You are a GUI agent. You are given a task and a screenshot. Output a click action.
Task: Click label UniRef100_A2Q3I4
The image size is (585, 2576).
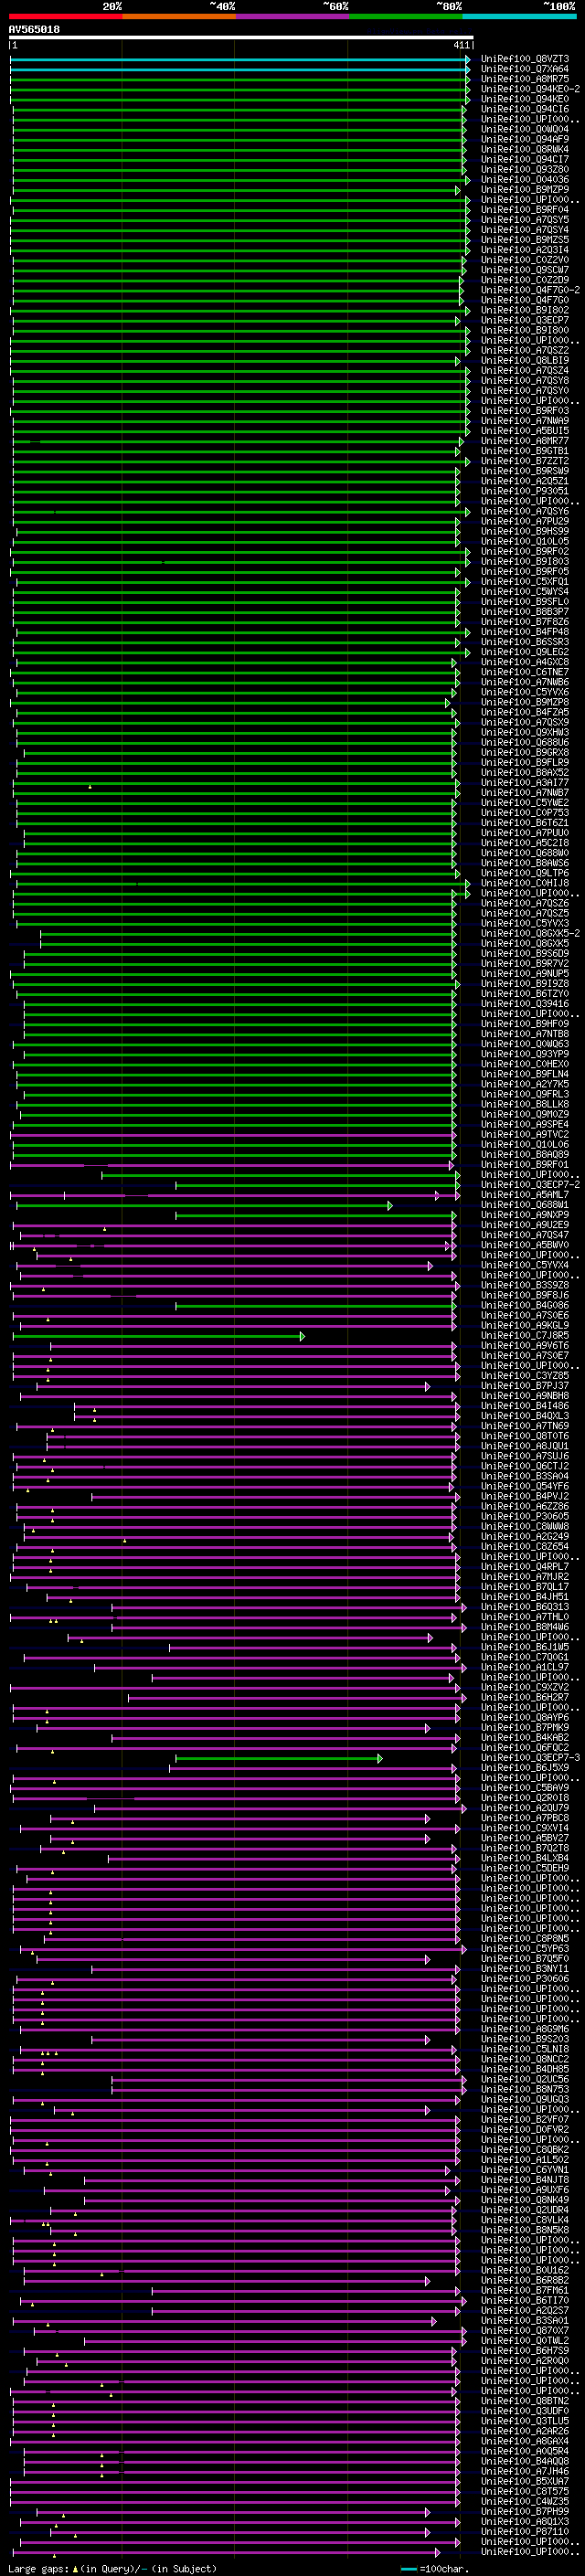tap(524, 250)
